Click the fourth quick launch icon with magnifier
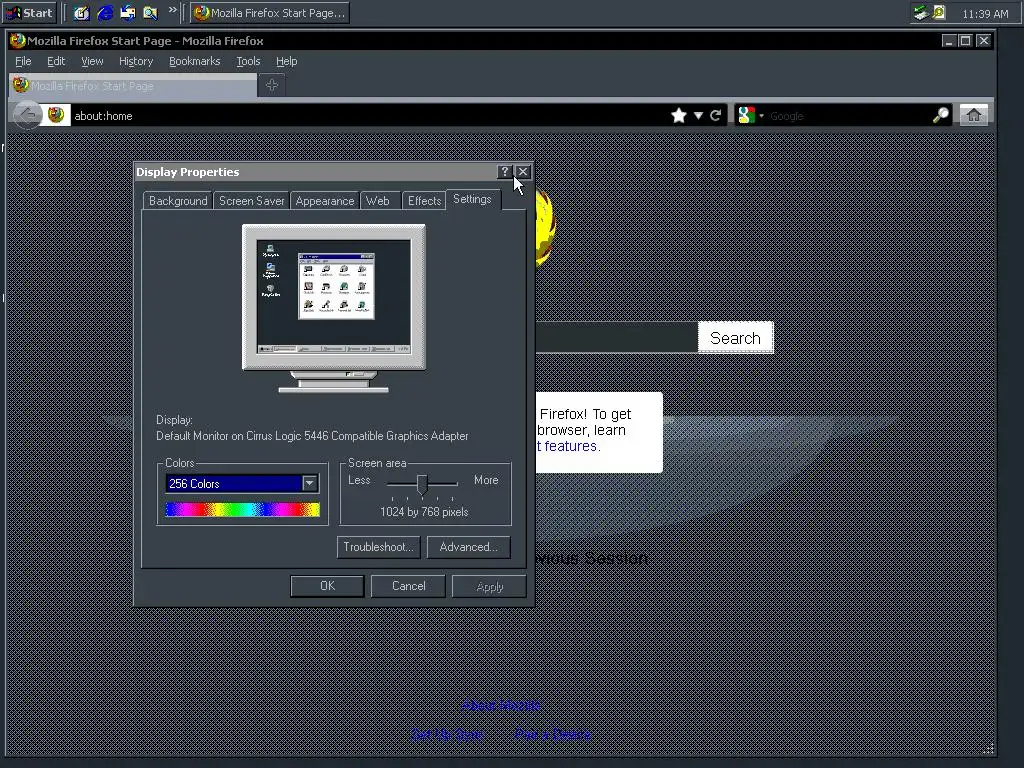The image size is (1024, 768). pyautogui.click(x=150, y=13)
